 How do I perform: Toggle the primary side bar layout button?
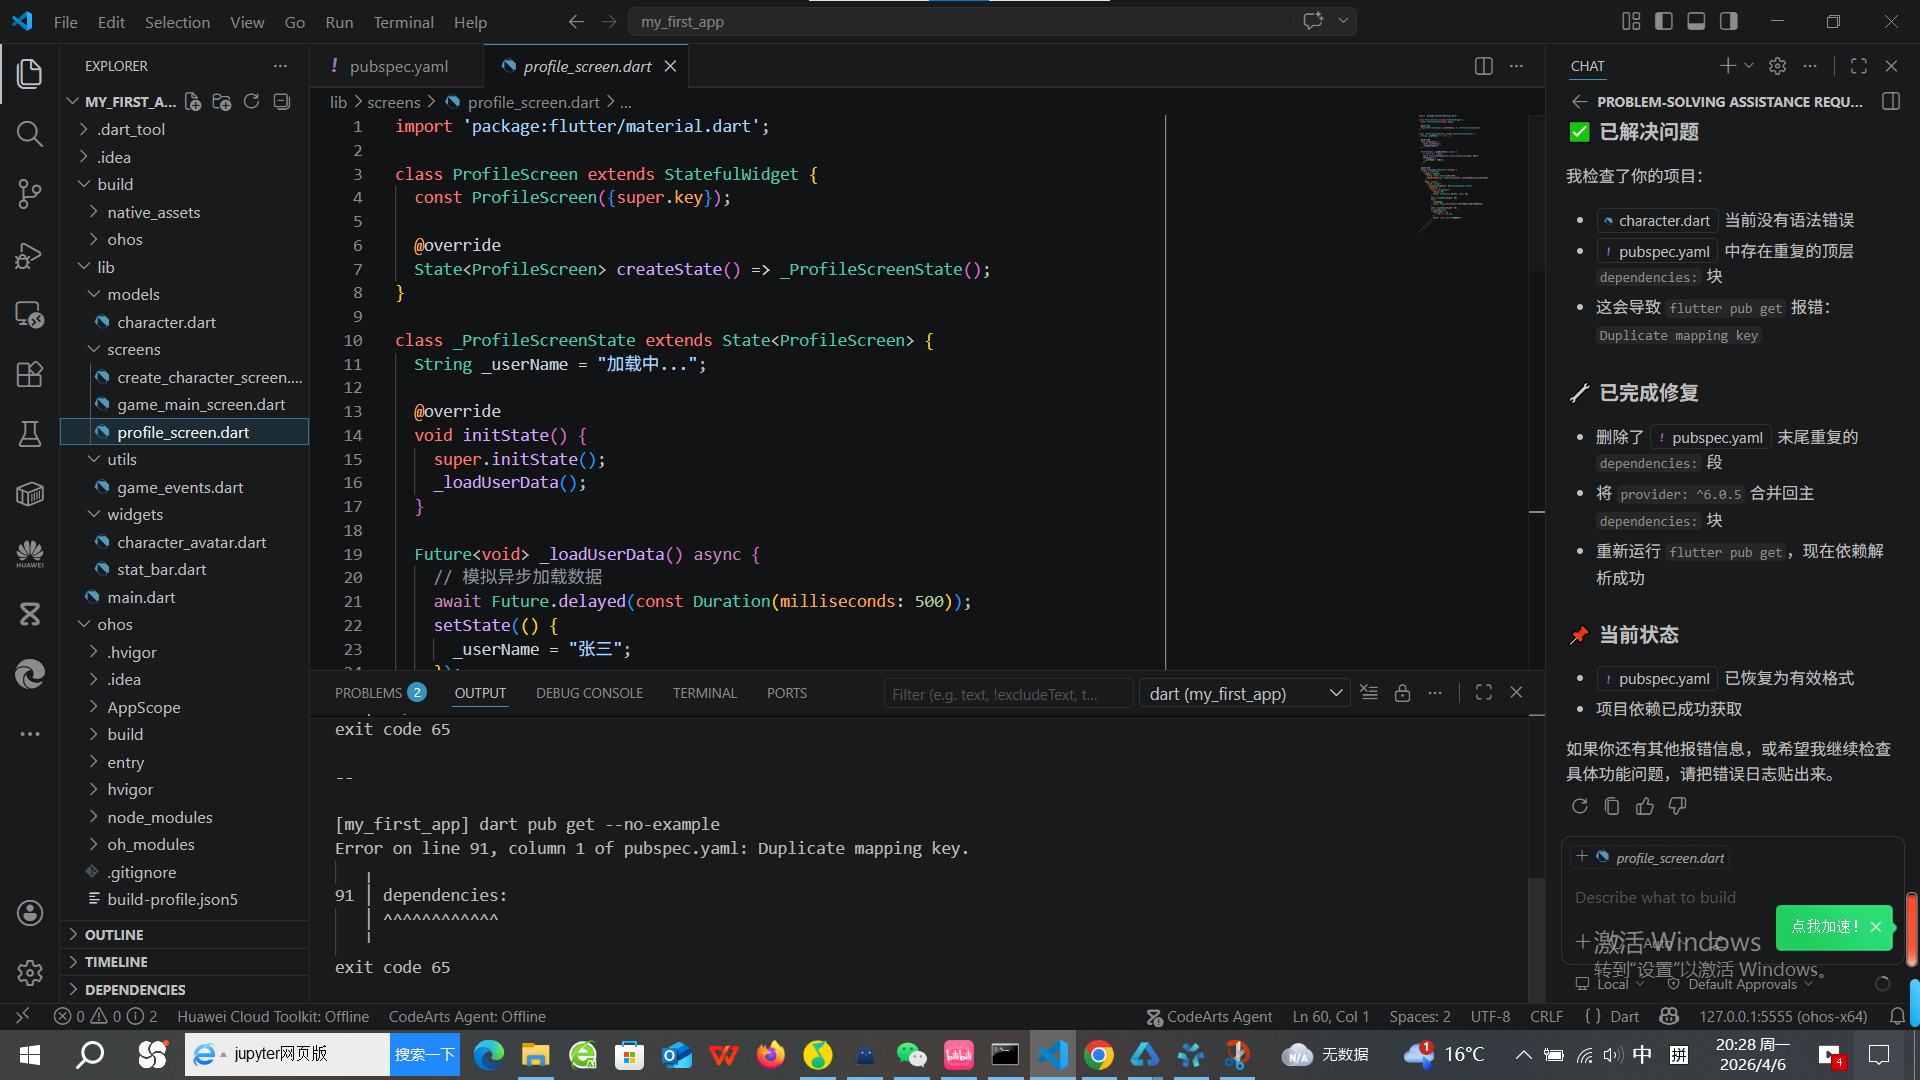[x=1664, y=21]
